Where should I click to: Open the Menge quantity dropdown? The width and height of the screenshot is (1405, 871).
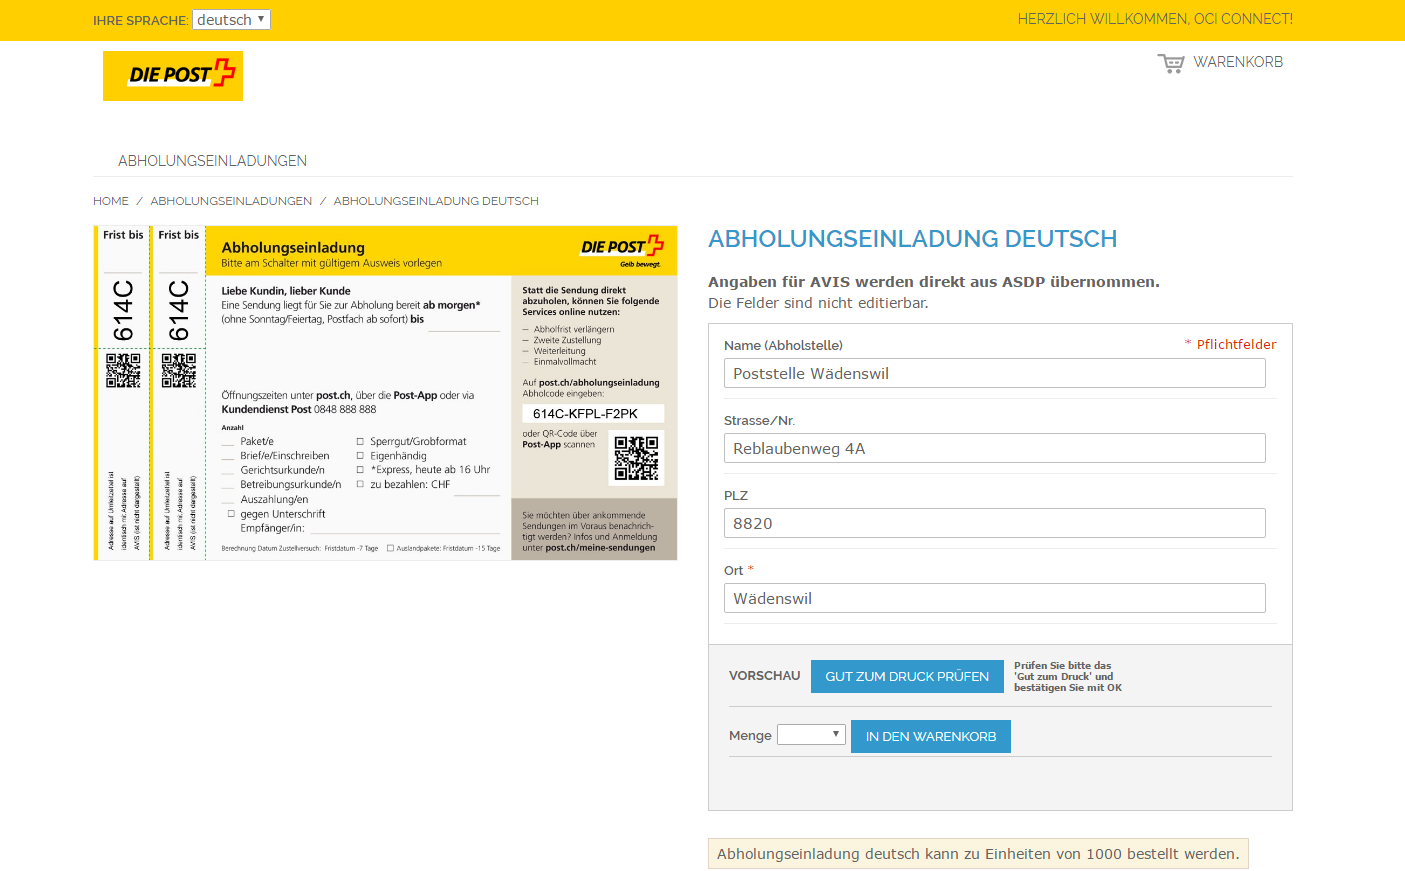tap(811, 735)
